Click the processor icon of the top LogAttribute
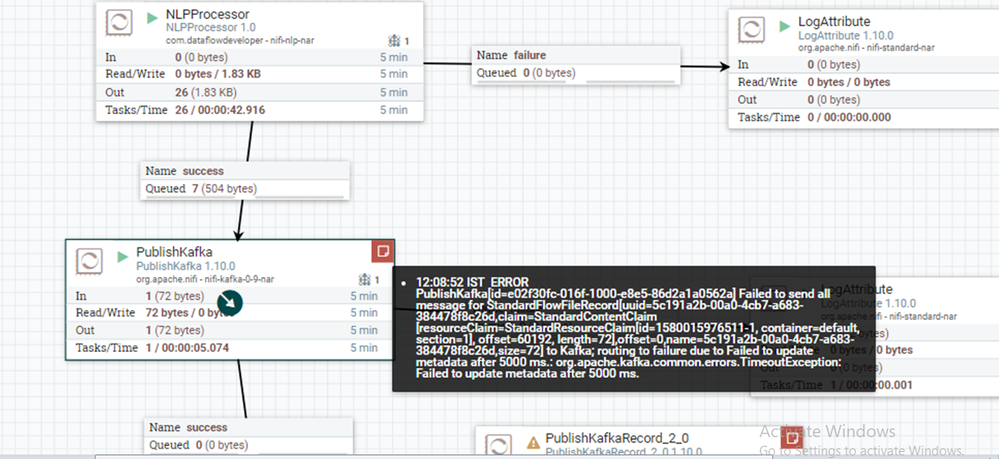 click(751, 30)
